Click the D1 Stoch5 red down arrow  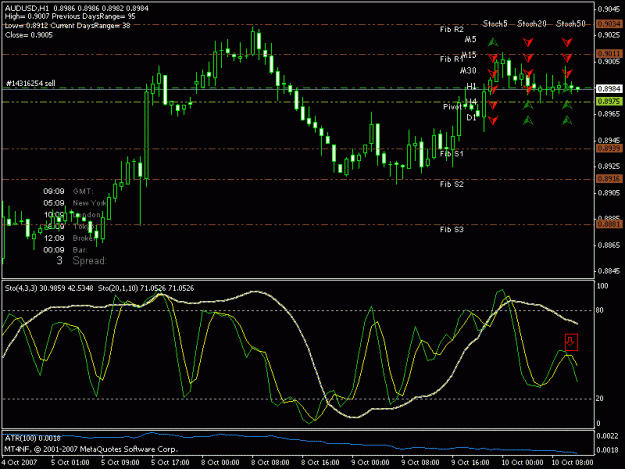coord(493,120)
